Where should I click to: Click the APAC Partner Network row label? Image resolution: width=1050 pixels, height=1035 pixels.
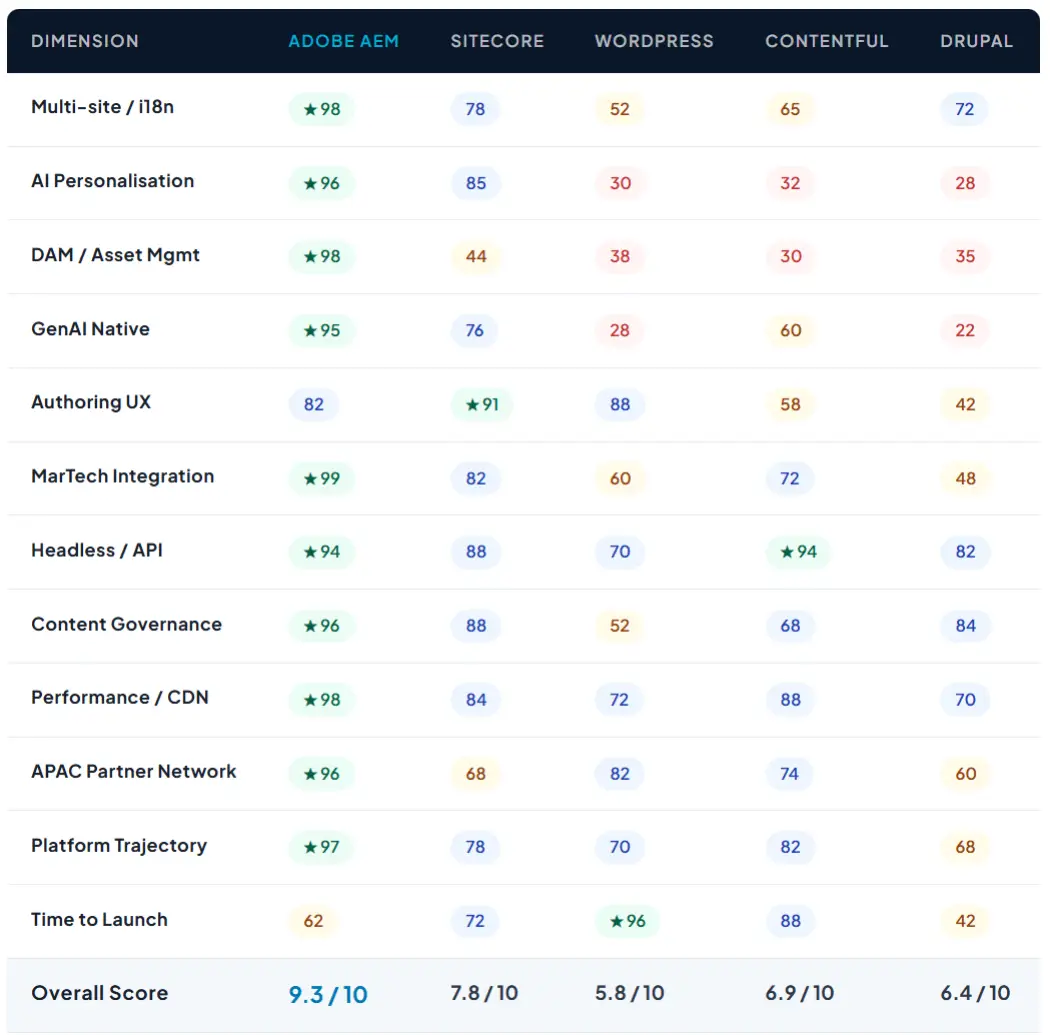point(133,771)
